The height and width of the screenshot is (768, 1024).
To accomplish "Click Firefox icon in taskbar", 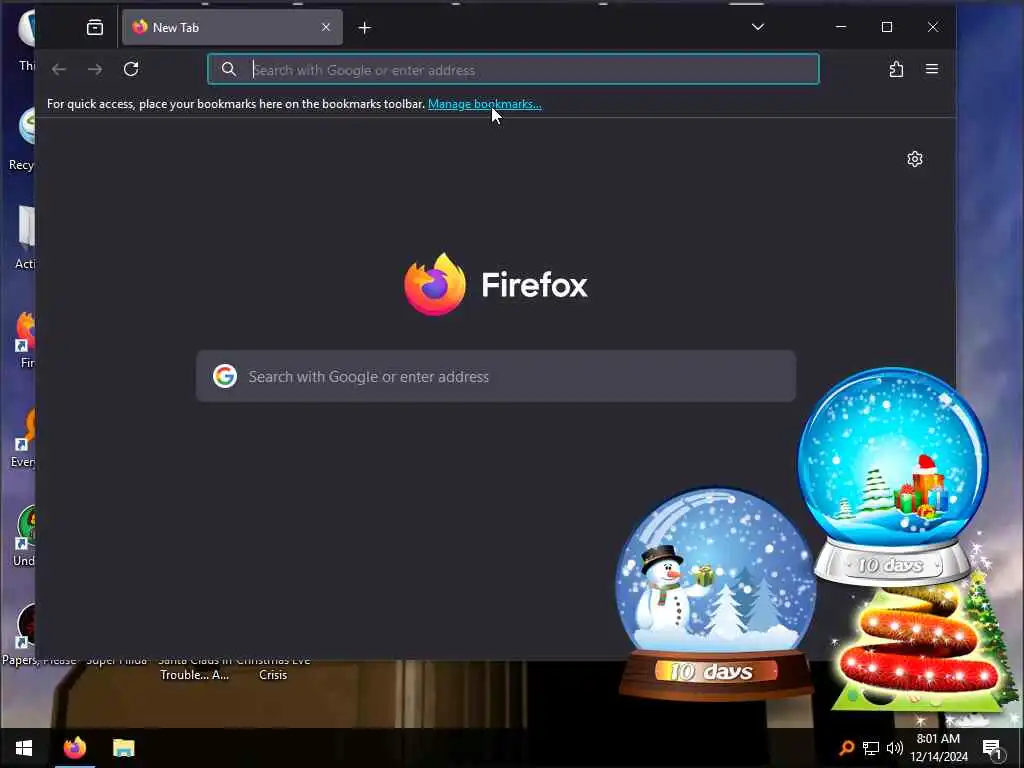I will coord(74,748).
